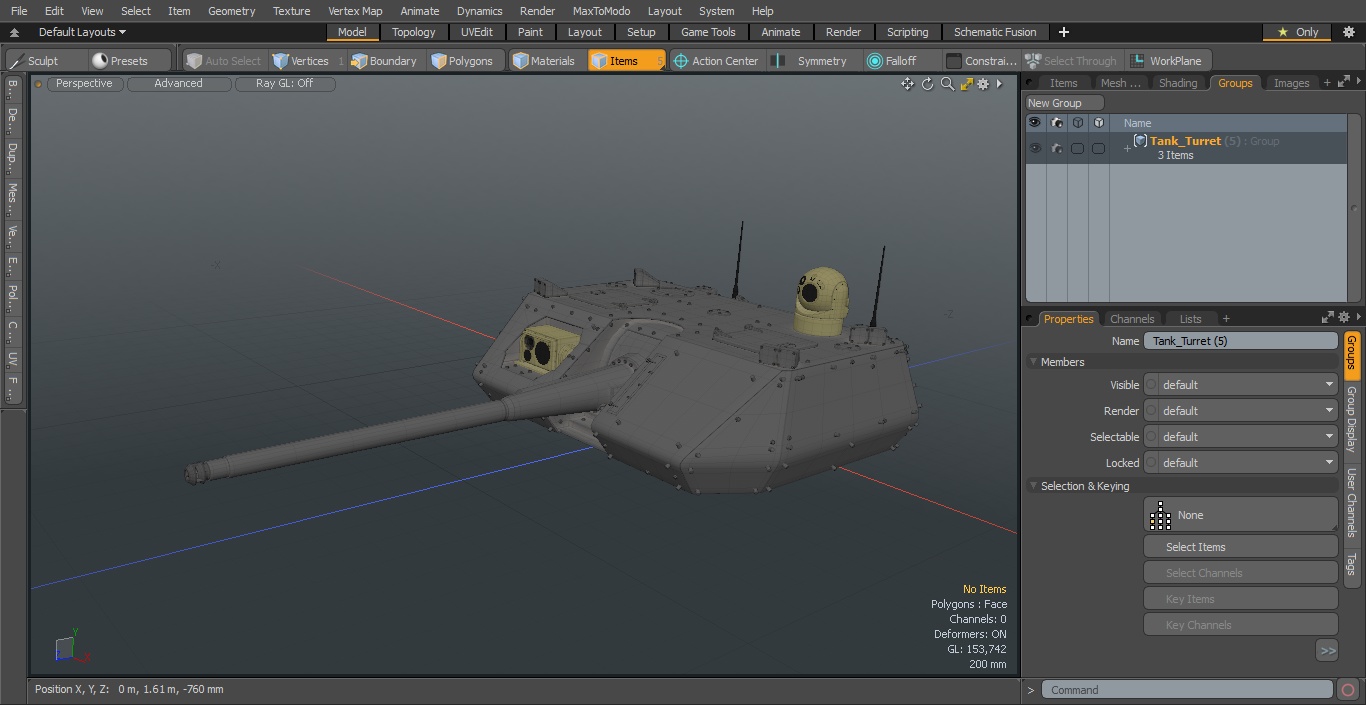Click the viewport zoom magnifier icon
The height and width of the screenshot is (705, 1366).
point(947,84)
